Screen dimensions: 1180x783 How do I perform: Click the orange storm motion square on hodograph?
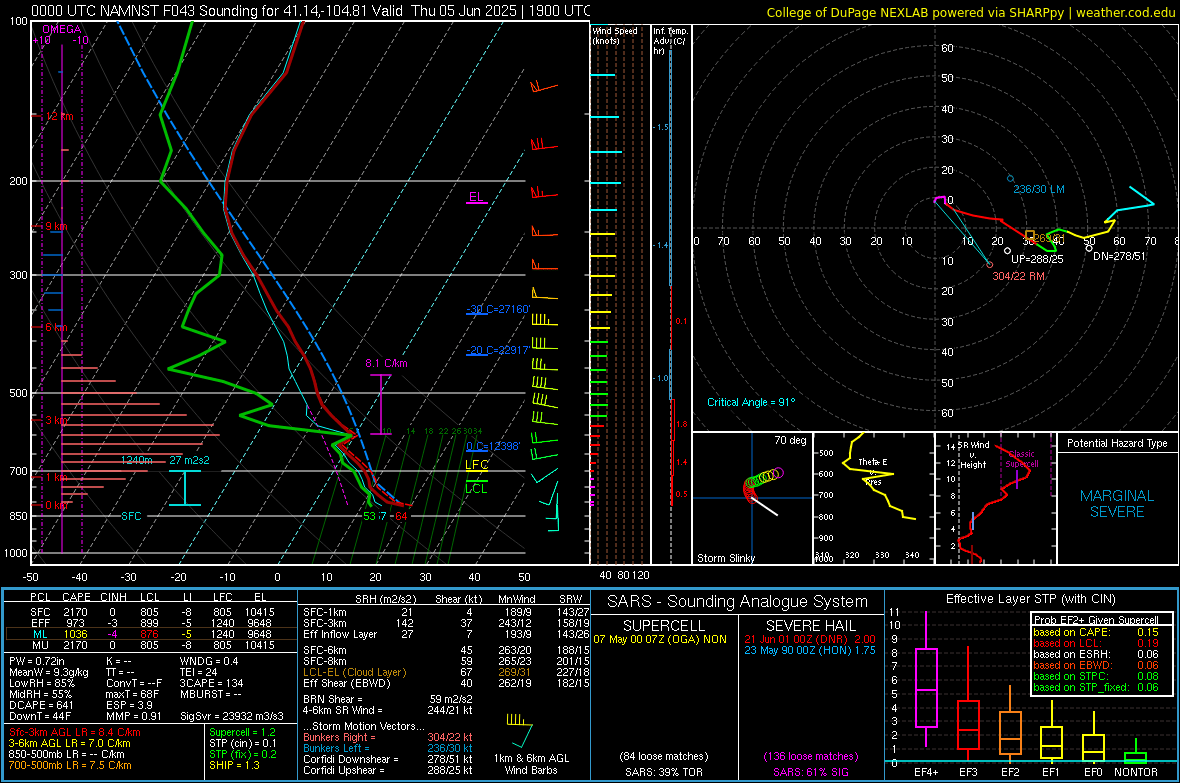(x=1029, y=236)
